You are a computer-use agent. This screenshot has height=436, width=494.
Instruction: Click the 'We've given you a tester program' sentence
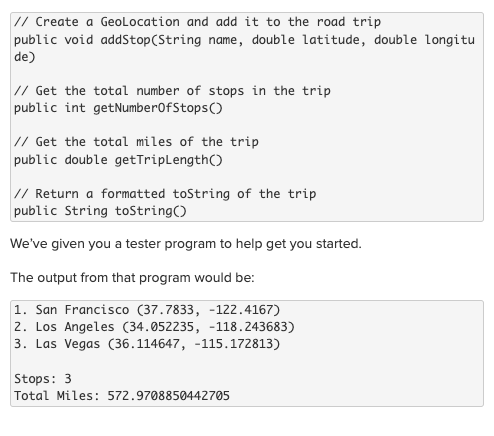coord(186,244)
